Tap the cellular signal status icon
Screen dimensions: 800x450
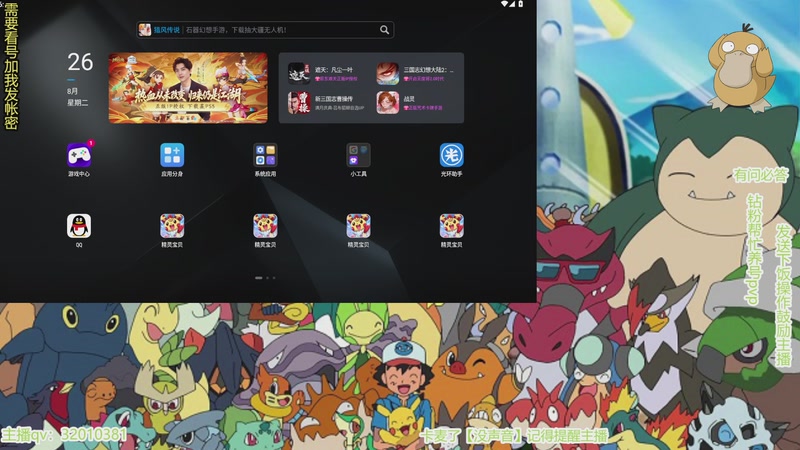click(513, 4)
